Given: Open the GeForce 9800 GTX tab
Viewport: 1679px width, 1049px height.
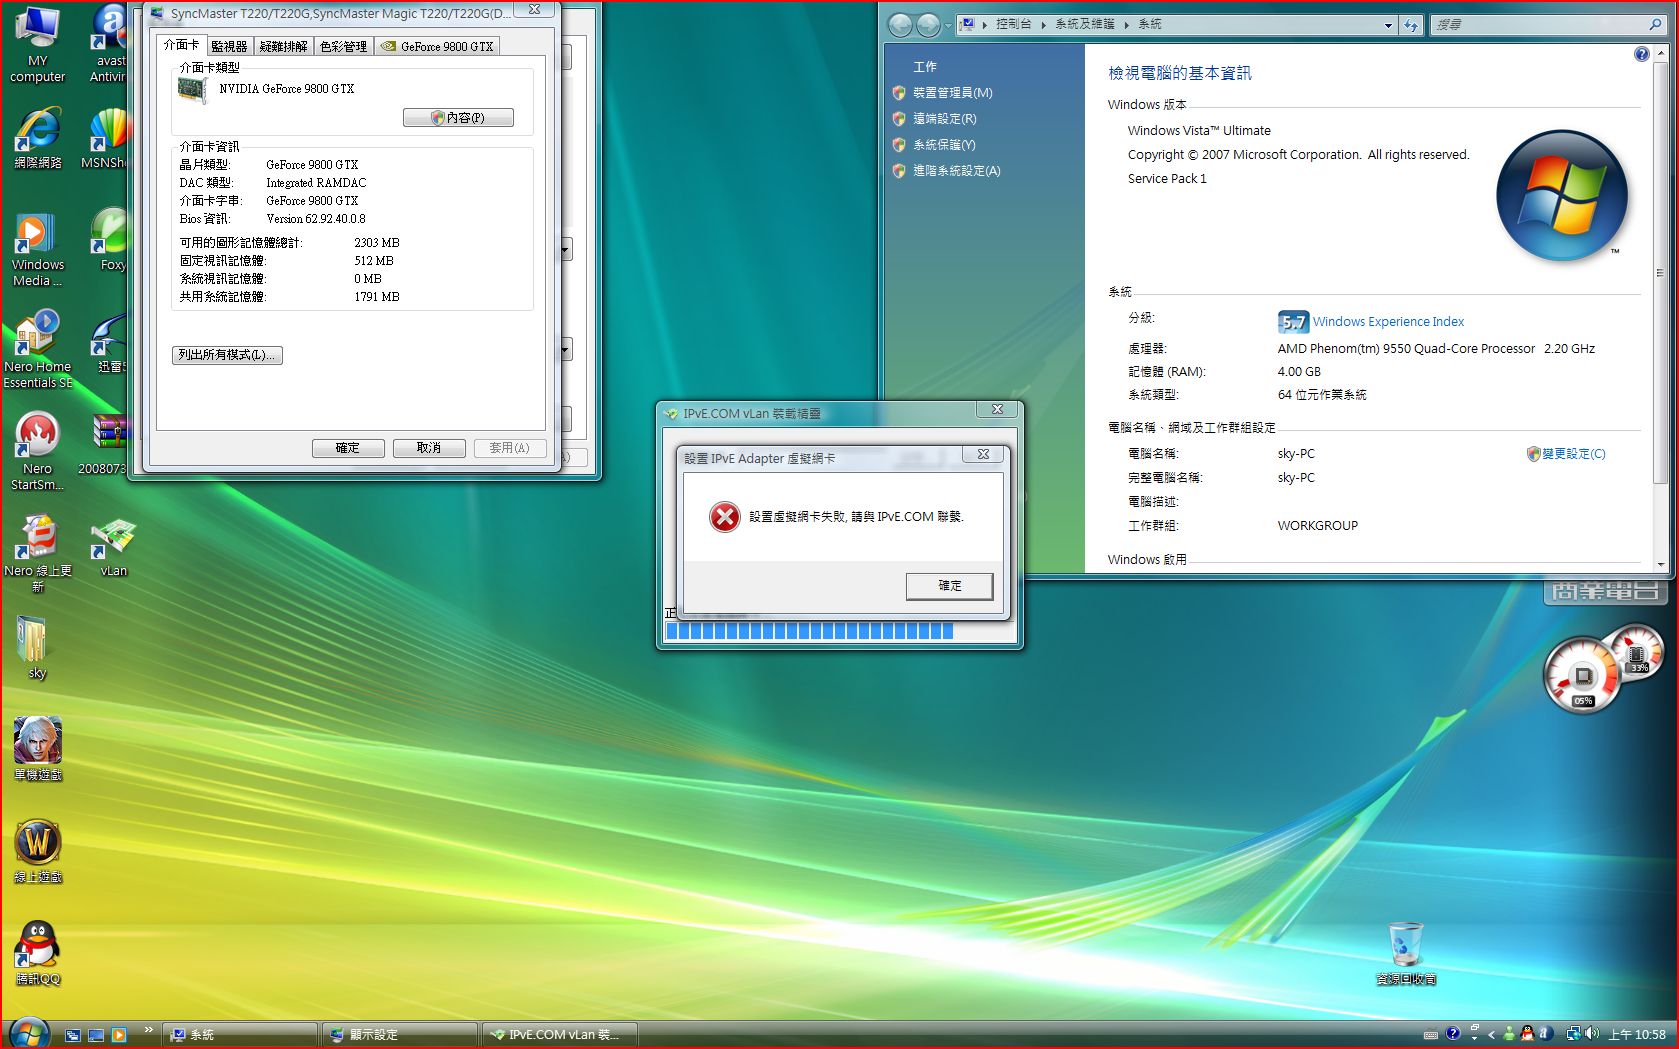Looking at the screenshot, I should click(x=437, y=46).
